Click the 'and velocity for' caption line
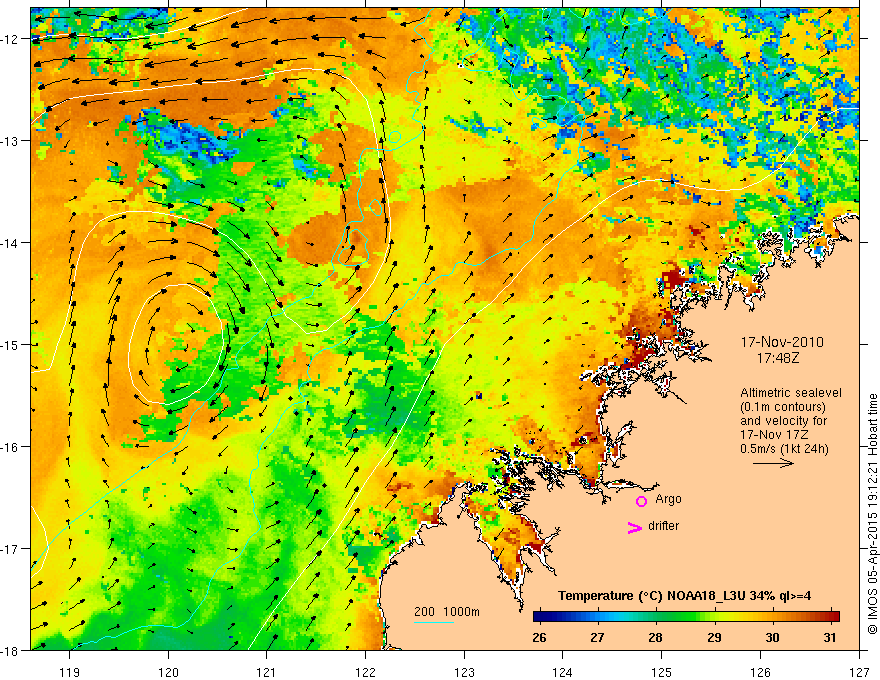Image resolution: width=880 pixels, height=680 pixels. pyautogui.click(x=783, y=421)
